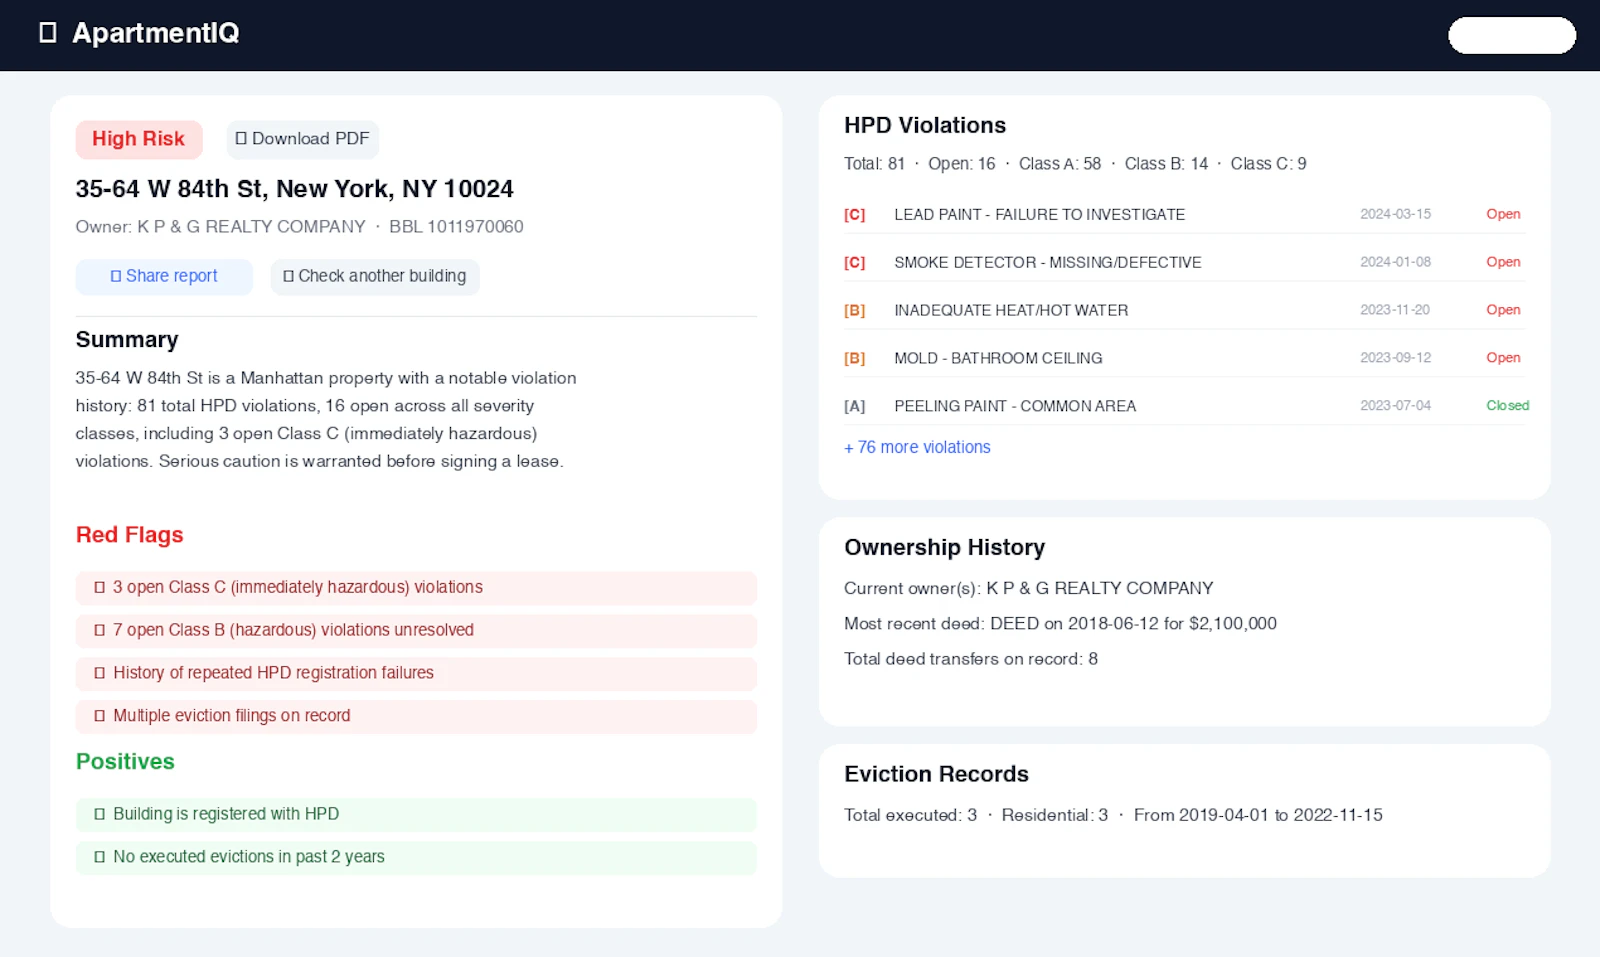Click the Owner K P & G REALTY COMPANY line

pyautogui.click(x=220, y=227)
